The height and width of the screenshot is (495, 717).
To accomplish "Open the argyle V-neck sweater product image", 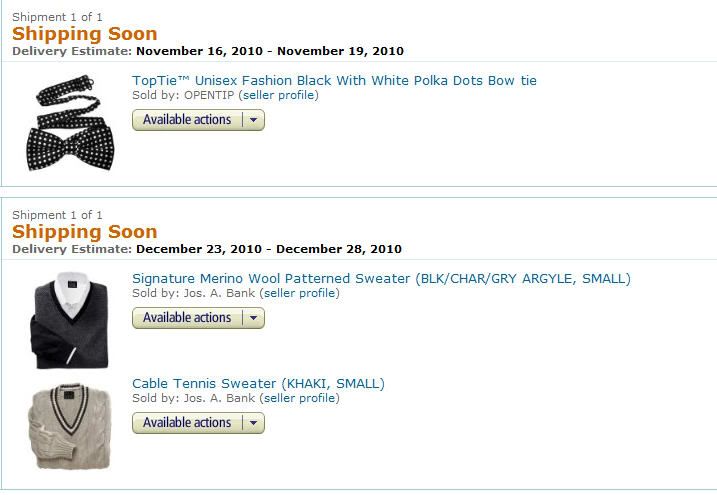I will click(x=70, y=320).
